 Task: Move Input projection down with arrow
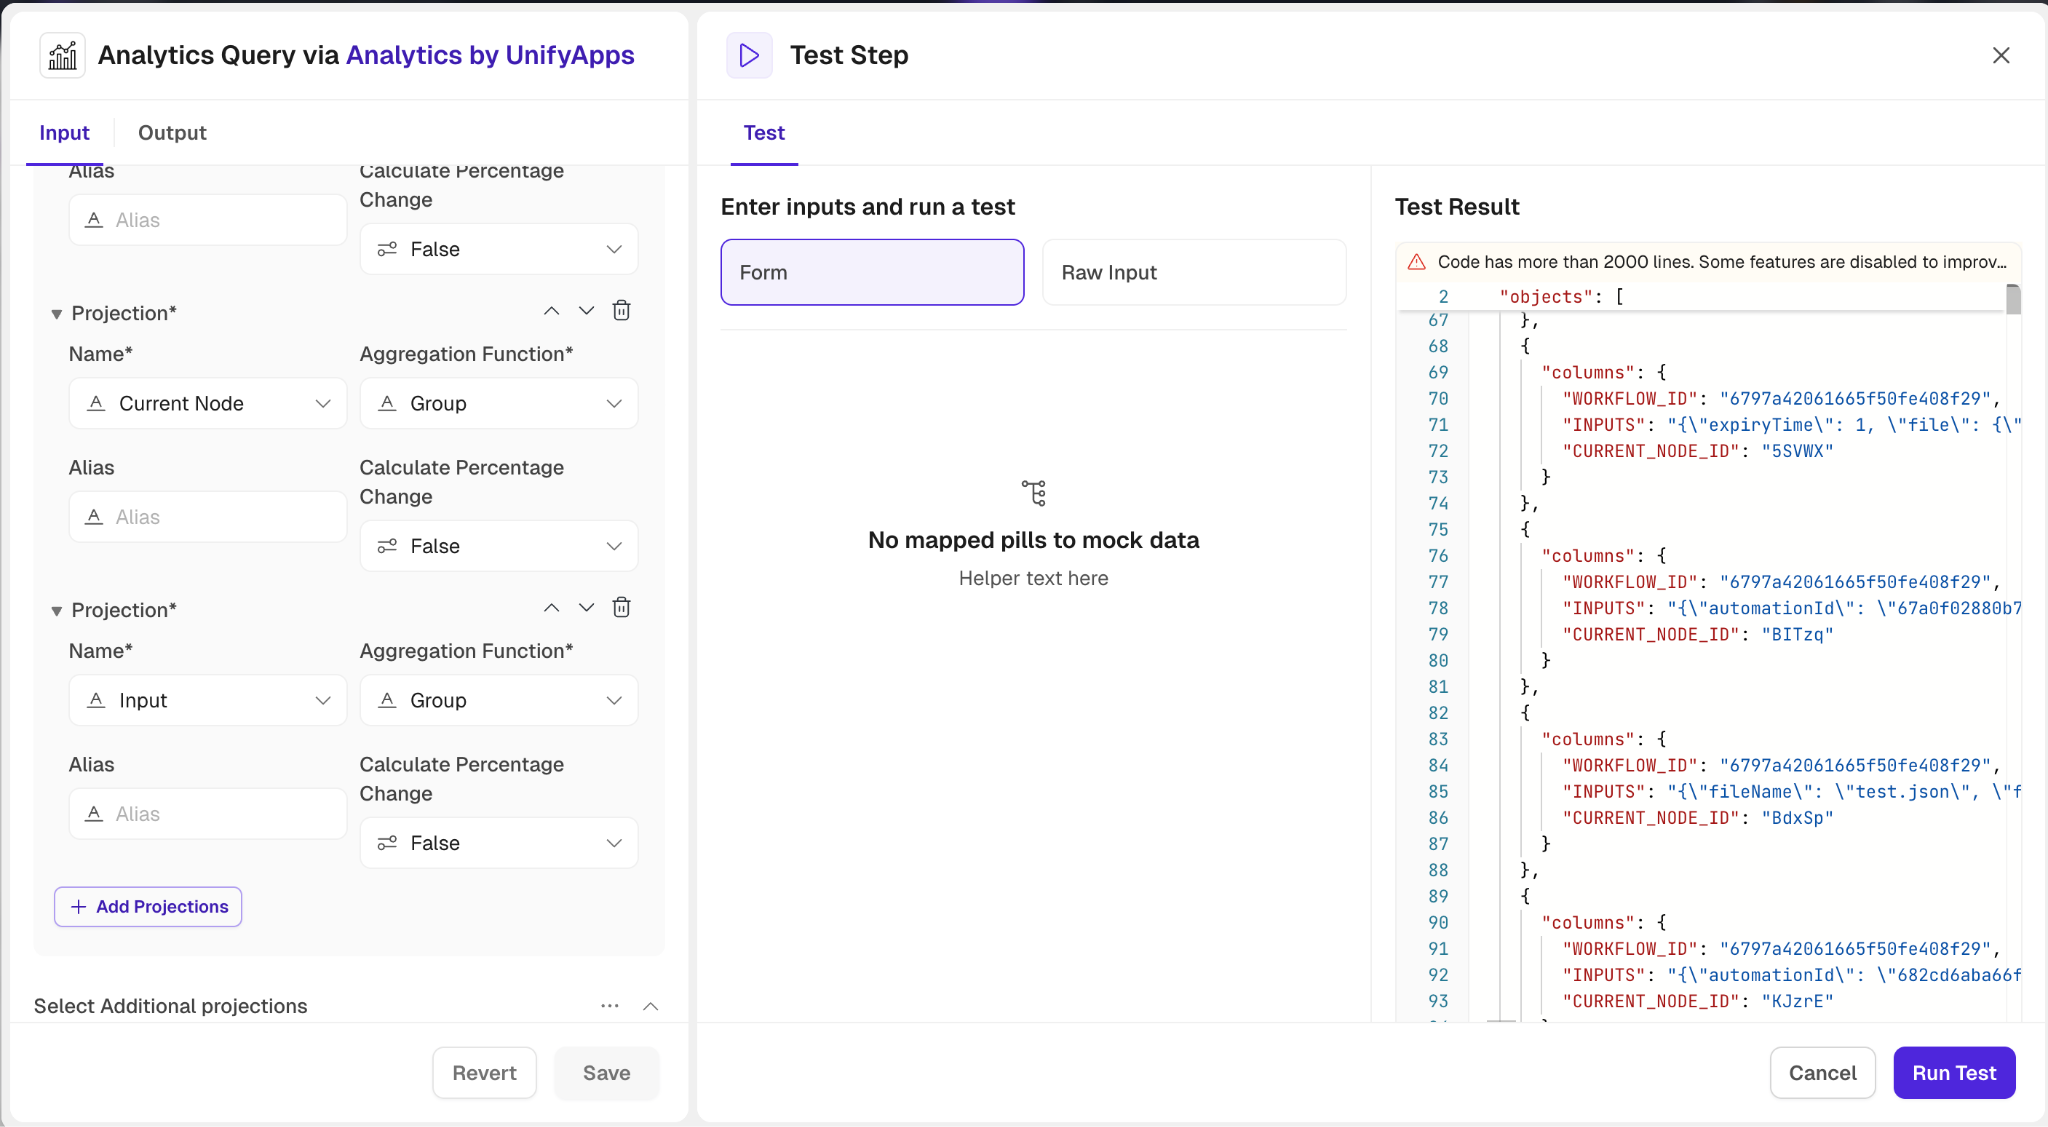pyautogui.click(x=587, y=608)
